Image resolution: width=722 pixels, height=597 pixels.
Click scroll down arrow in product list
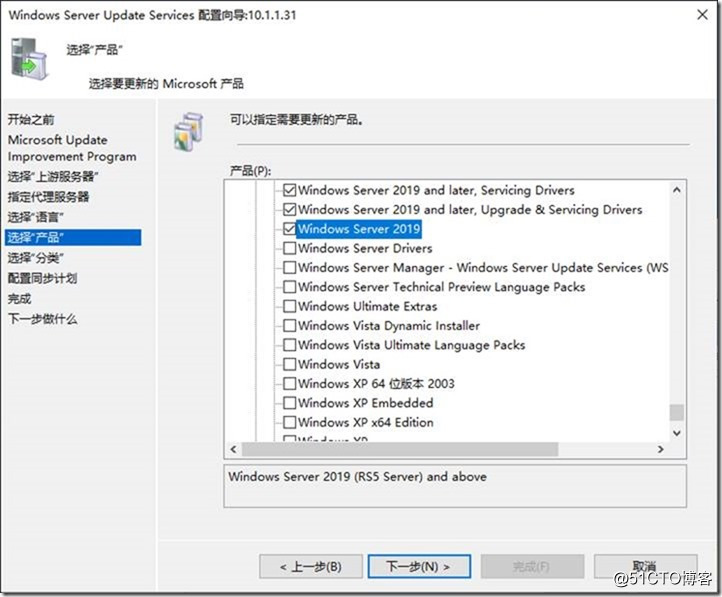tap(676, 433)
